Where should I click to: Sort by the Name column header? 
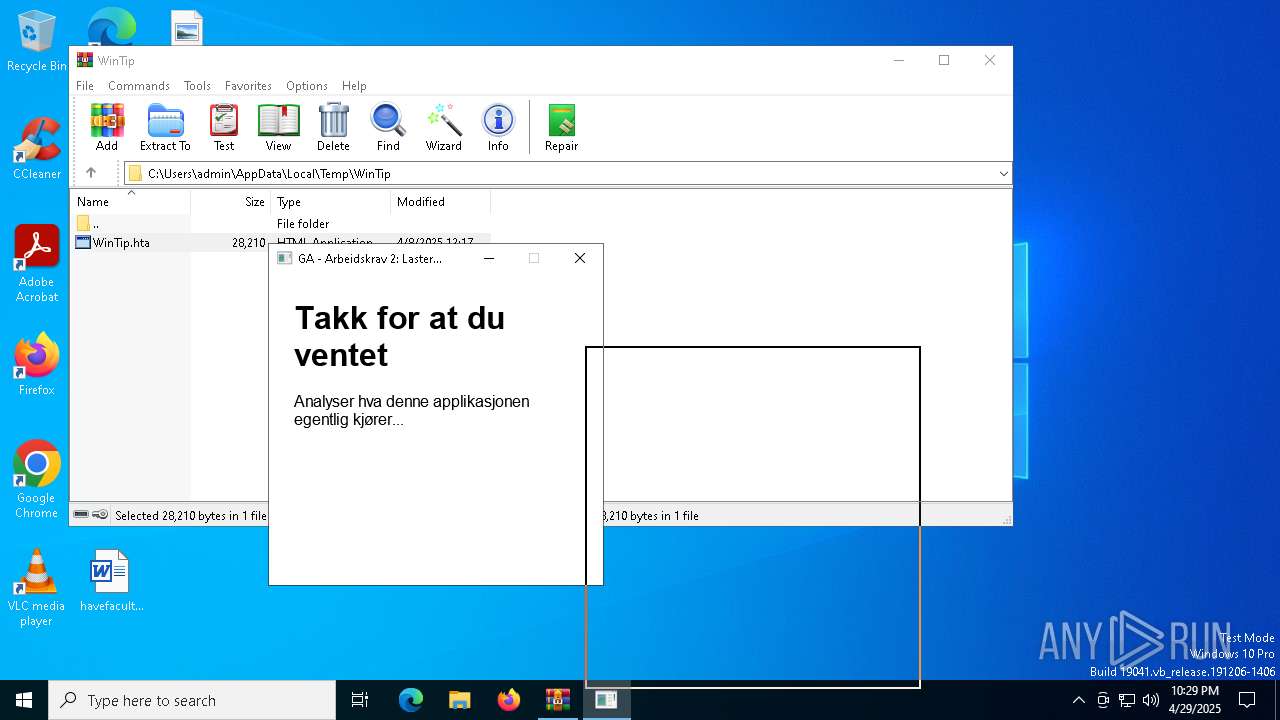tap(130, 202)
